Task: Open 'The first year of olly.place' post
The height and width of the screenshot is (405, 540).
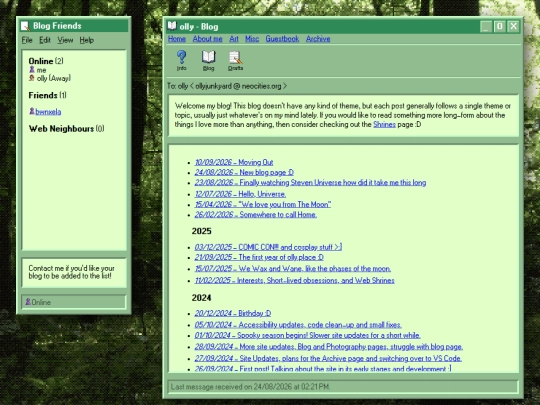Action: click(259, 257)
